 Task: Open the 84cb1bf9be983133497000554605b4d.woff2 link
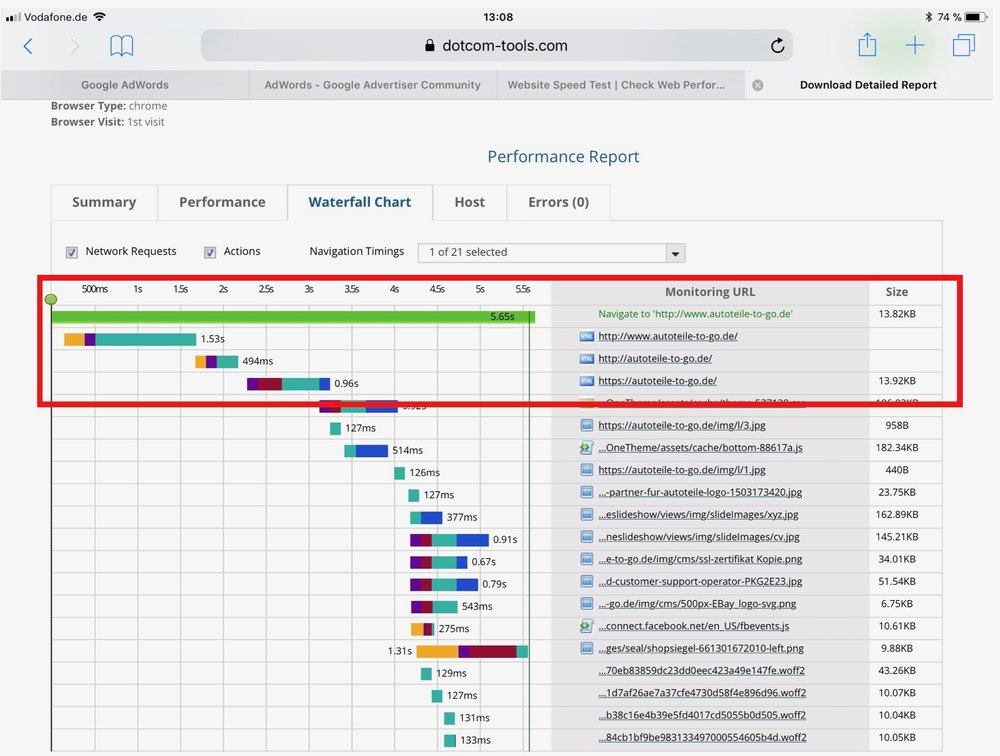702,737
